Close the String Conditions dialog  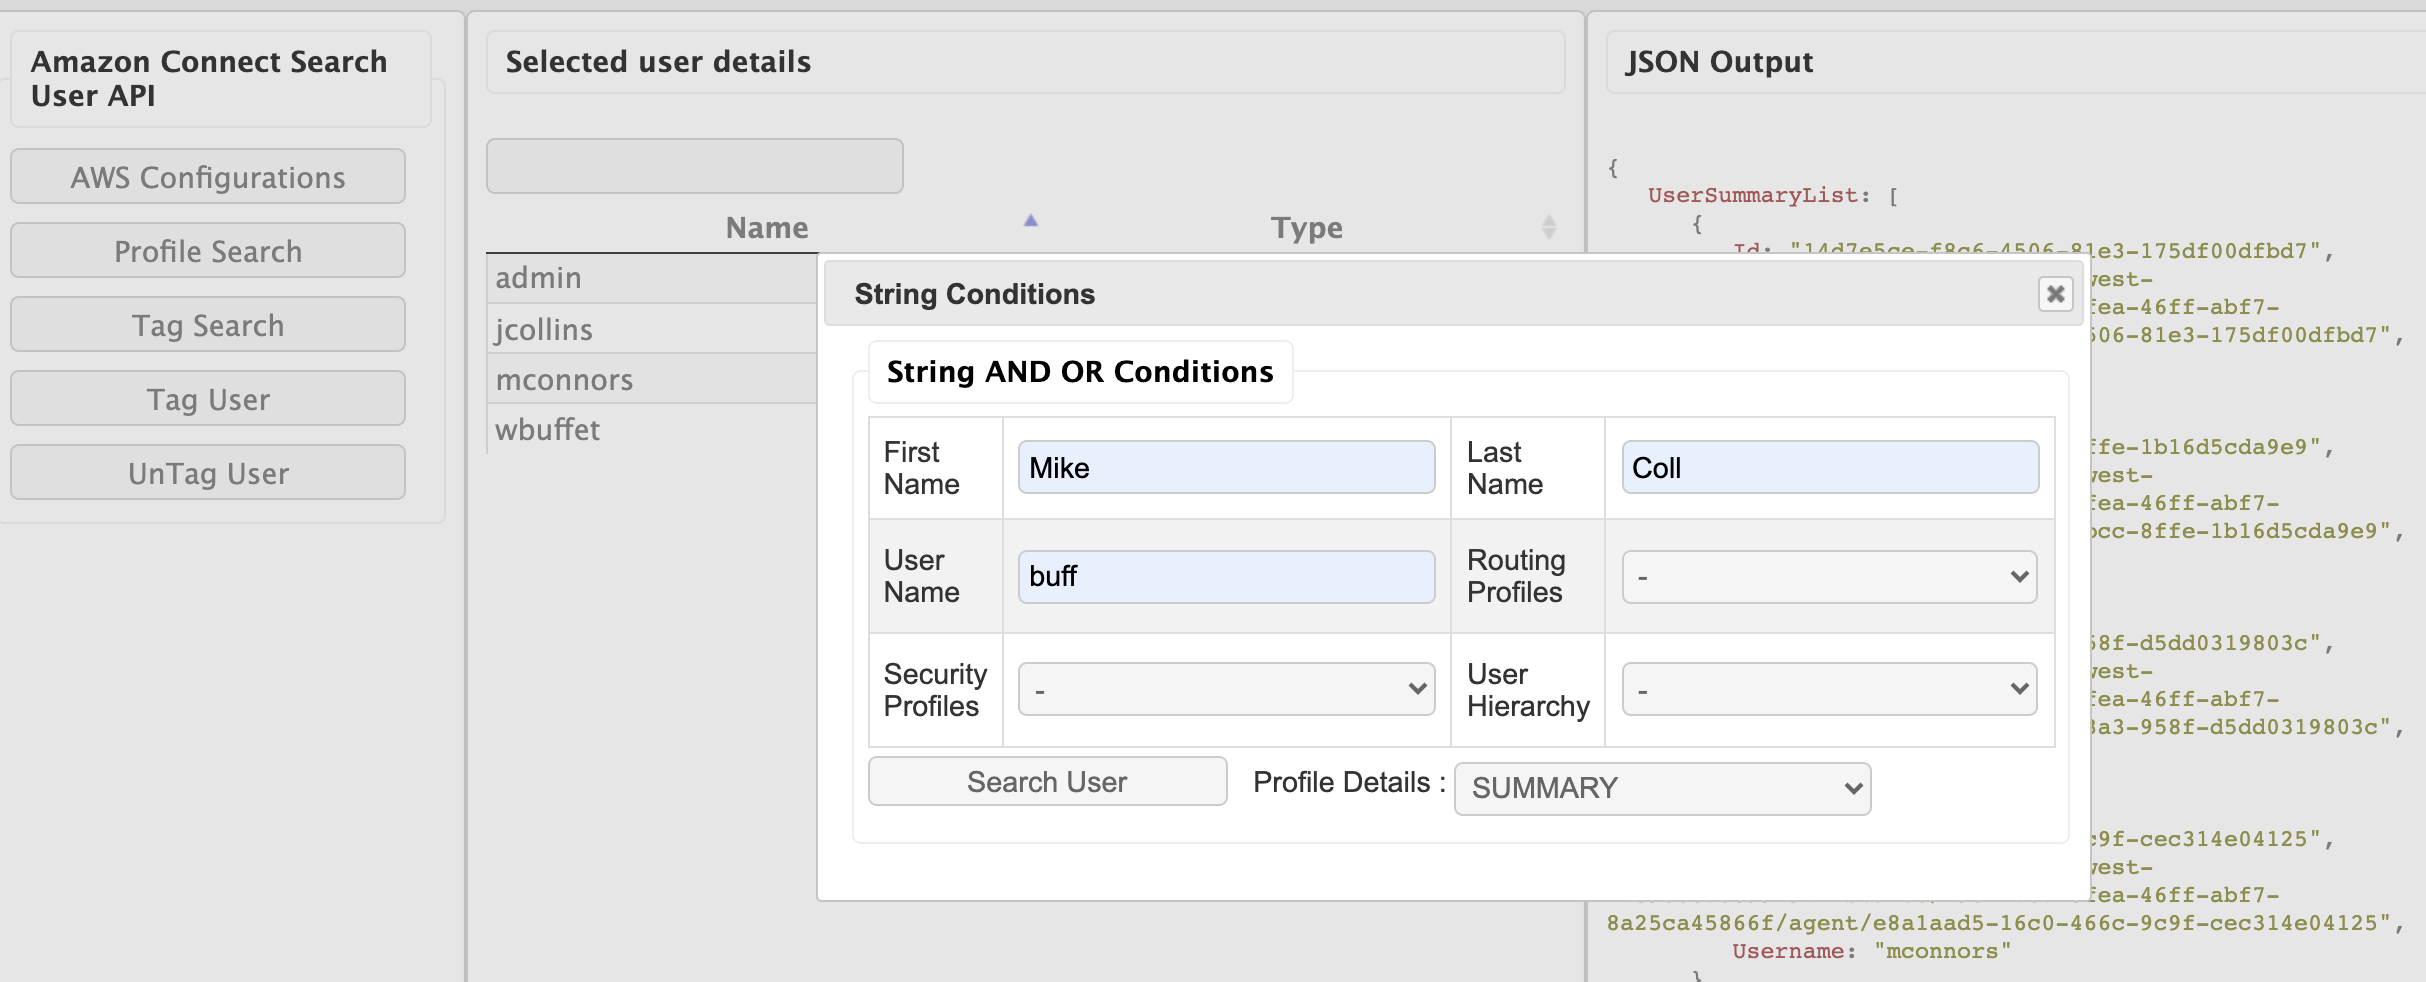(x=2055, y=294)
